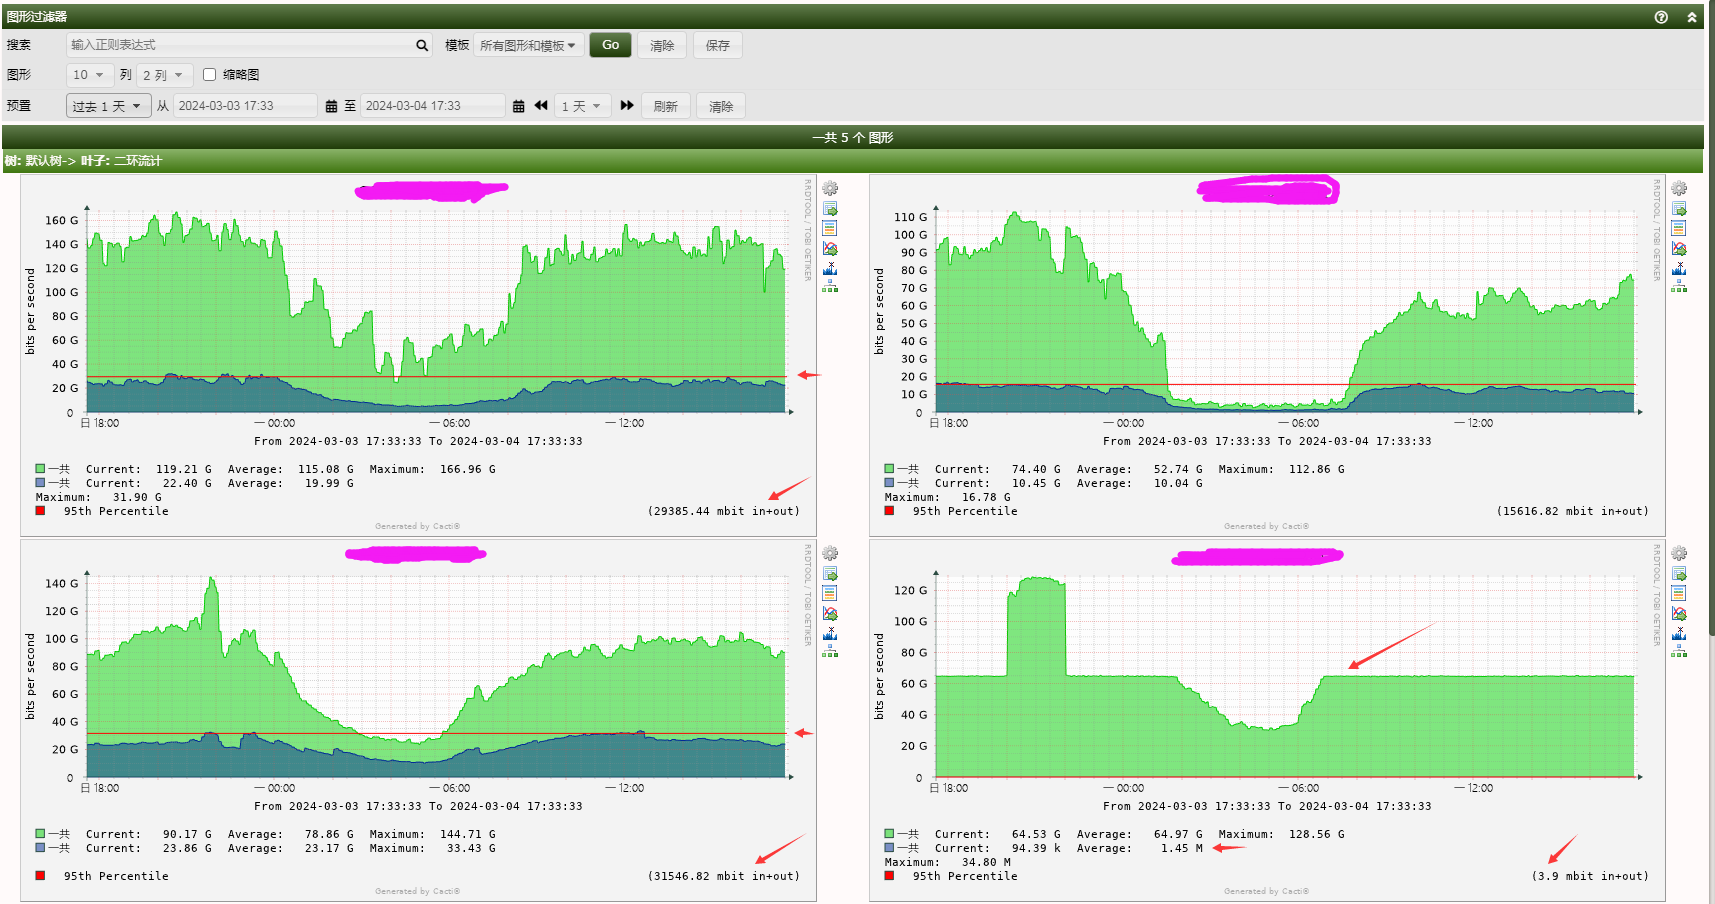Screen dimensions: 1715x904
Task: Collapse the graph filter panel
Action: click(1692, 17)
